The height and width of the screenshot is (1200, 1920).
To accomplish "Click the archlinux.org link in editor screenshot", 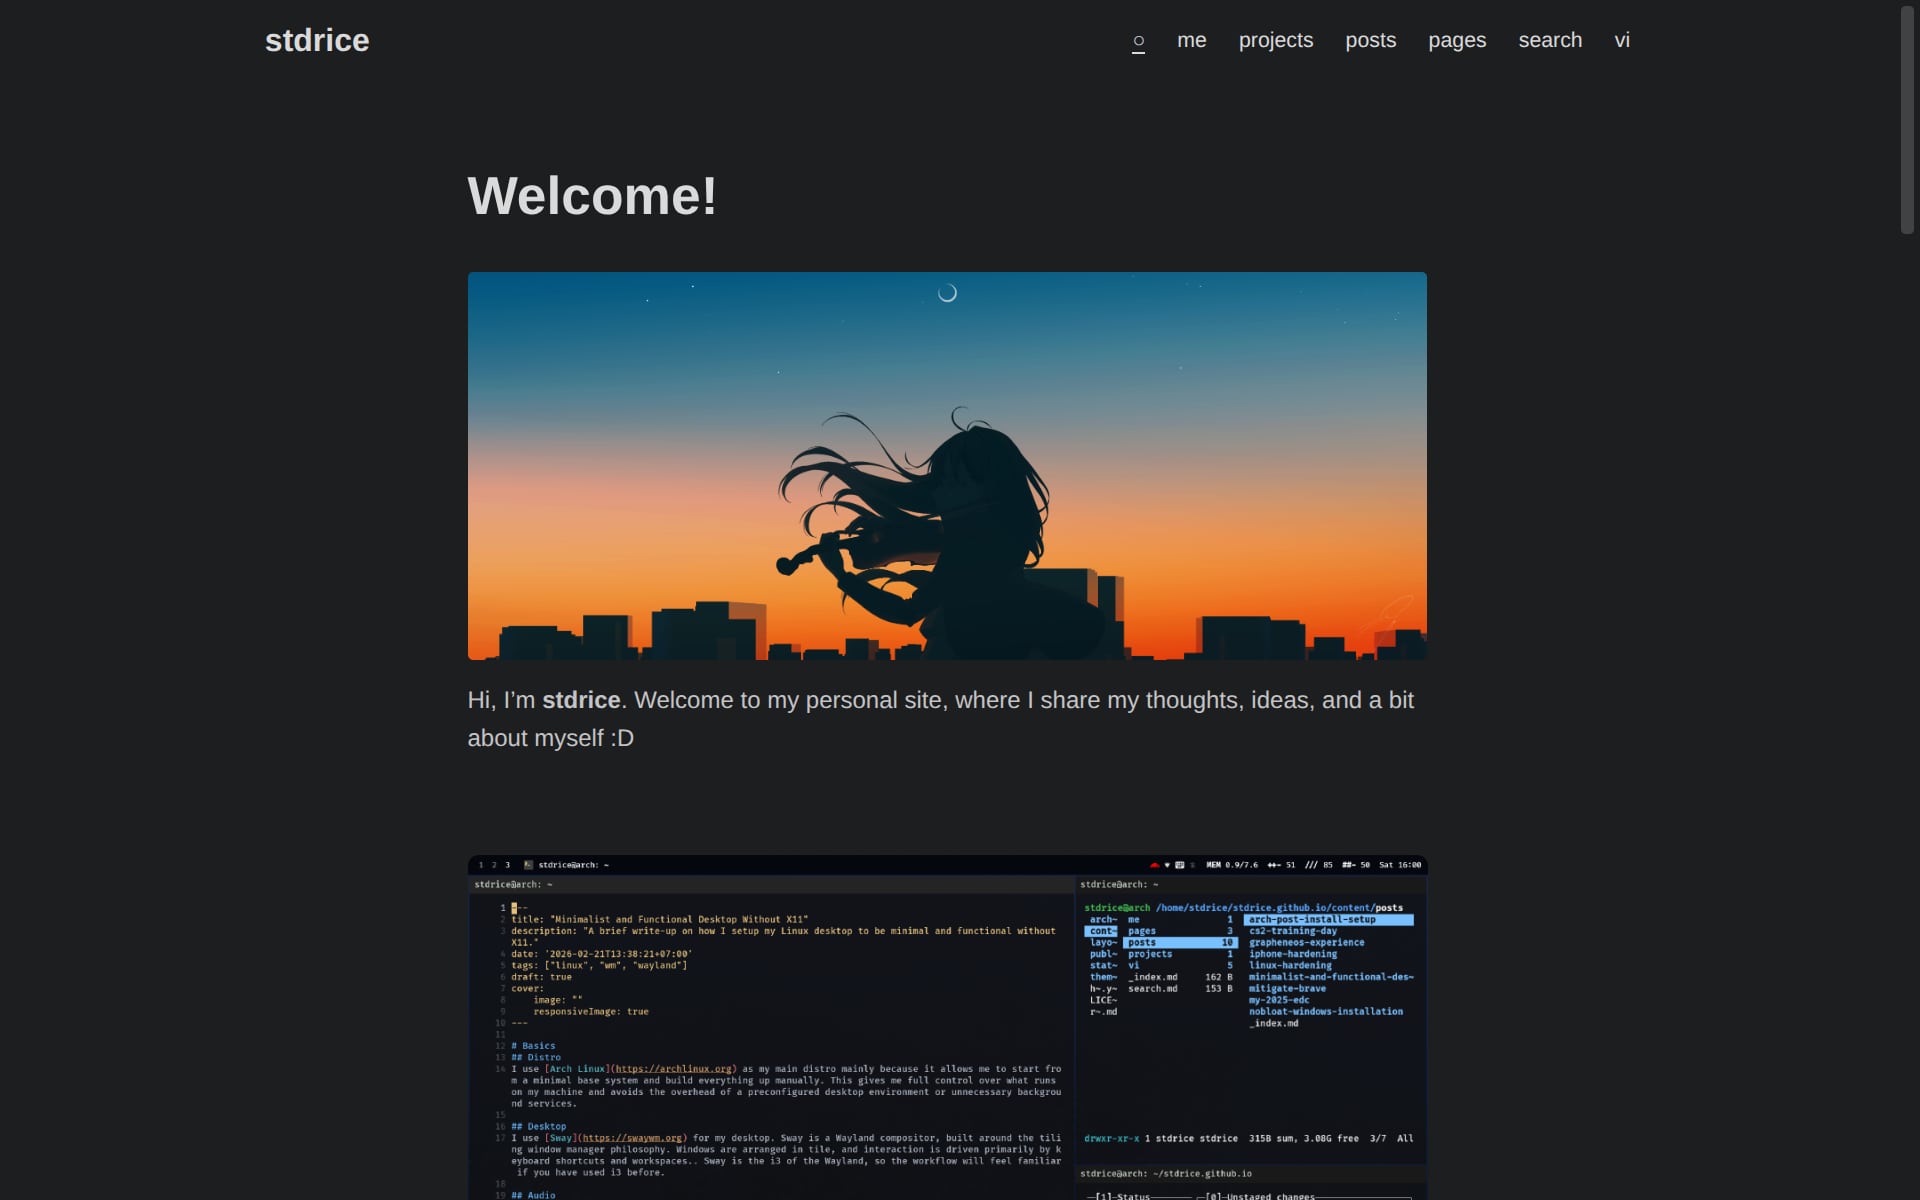I will coord(673,1069).
